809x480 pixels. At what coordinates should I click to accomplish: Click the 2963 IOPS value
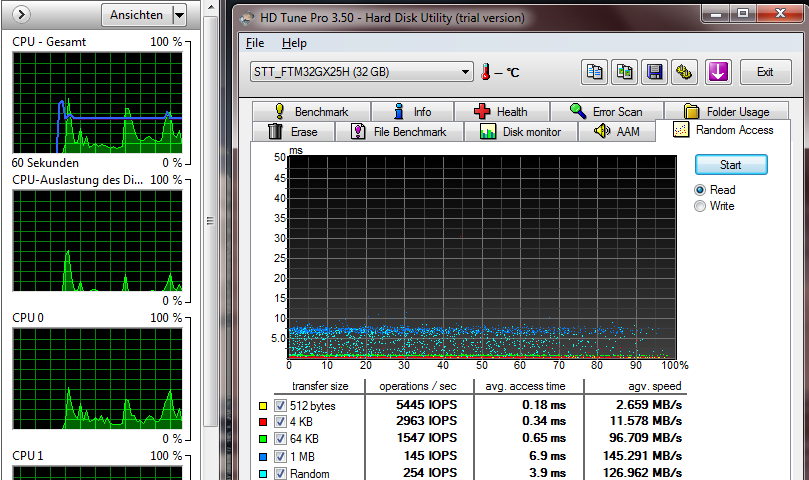[427, 421]
